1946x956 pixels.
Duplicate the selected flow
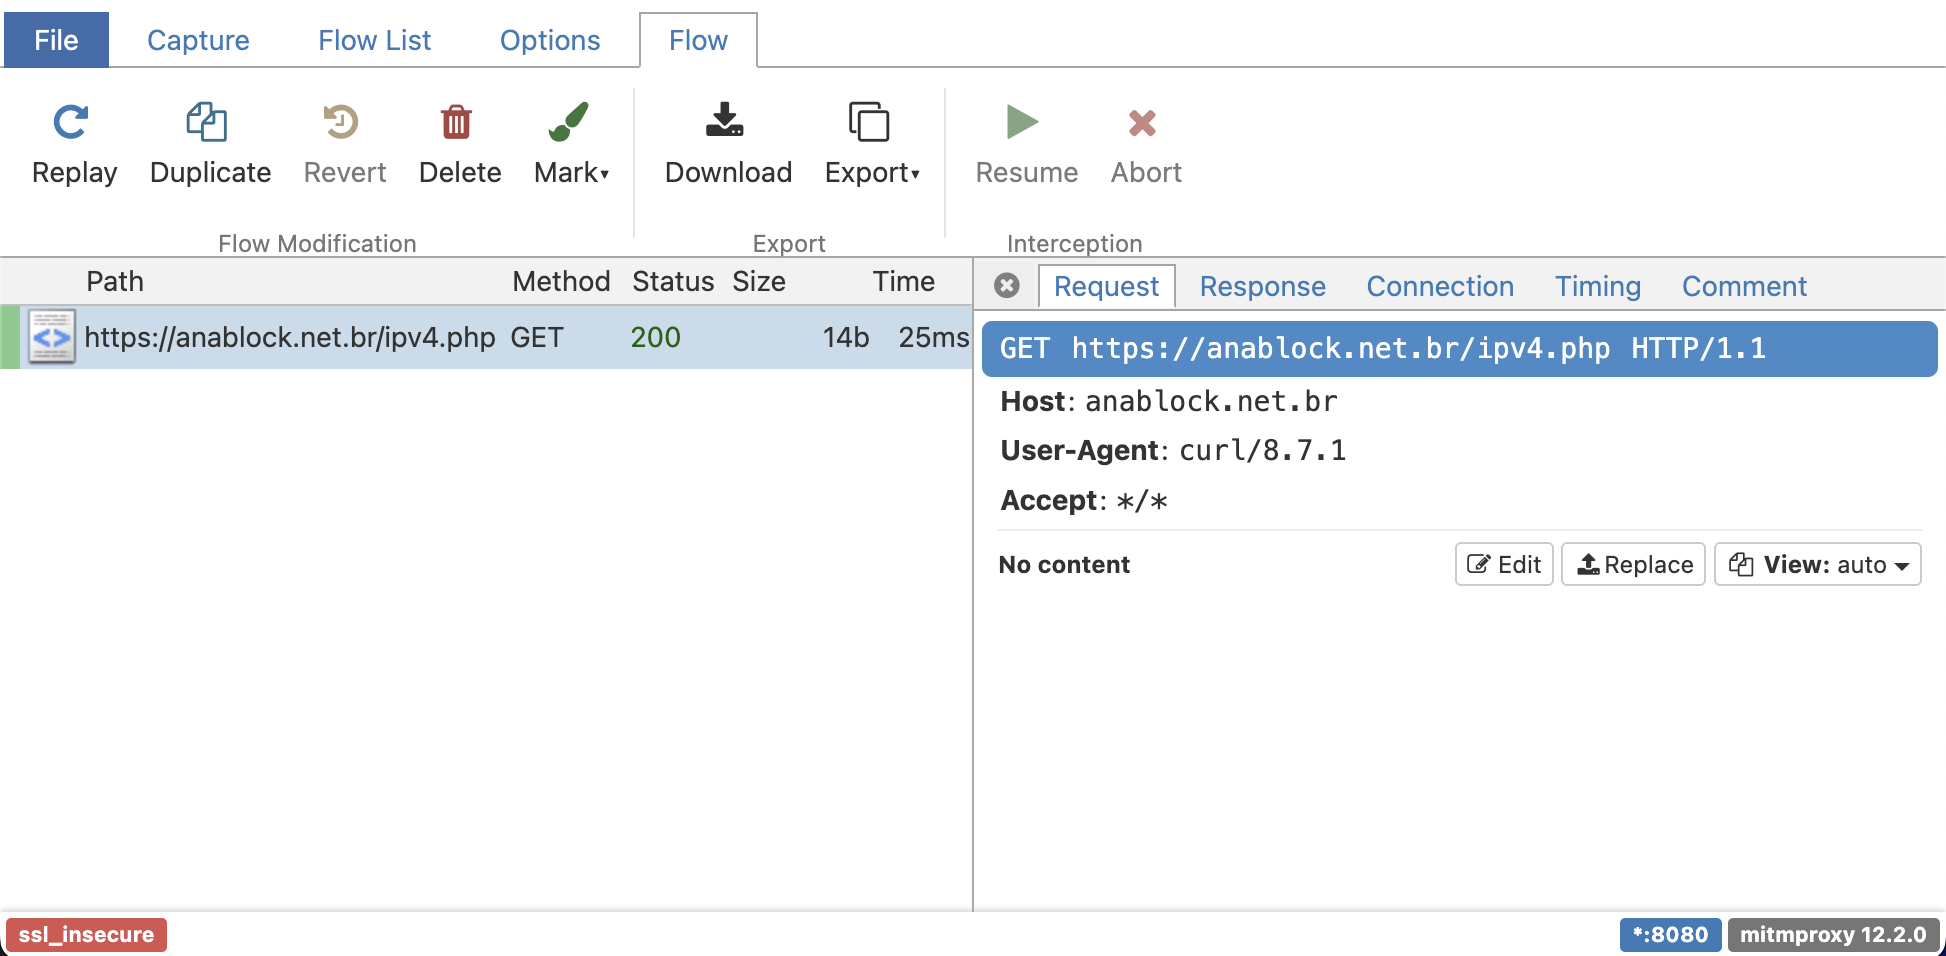coord(207,123)
